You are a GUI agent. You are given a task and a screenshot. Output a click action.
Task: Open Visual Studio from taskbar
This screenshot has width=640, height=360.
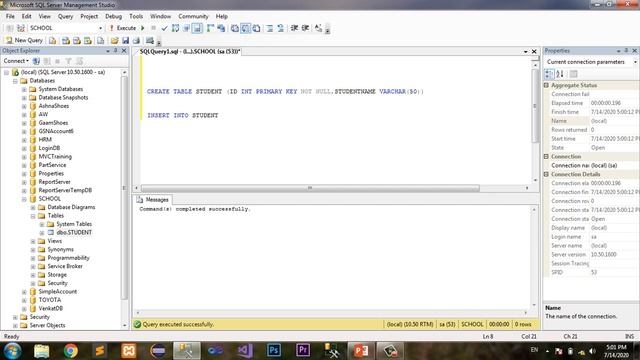244,351
